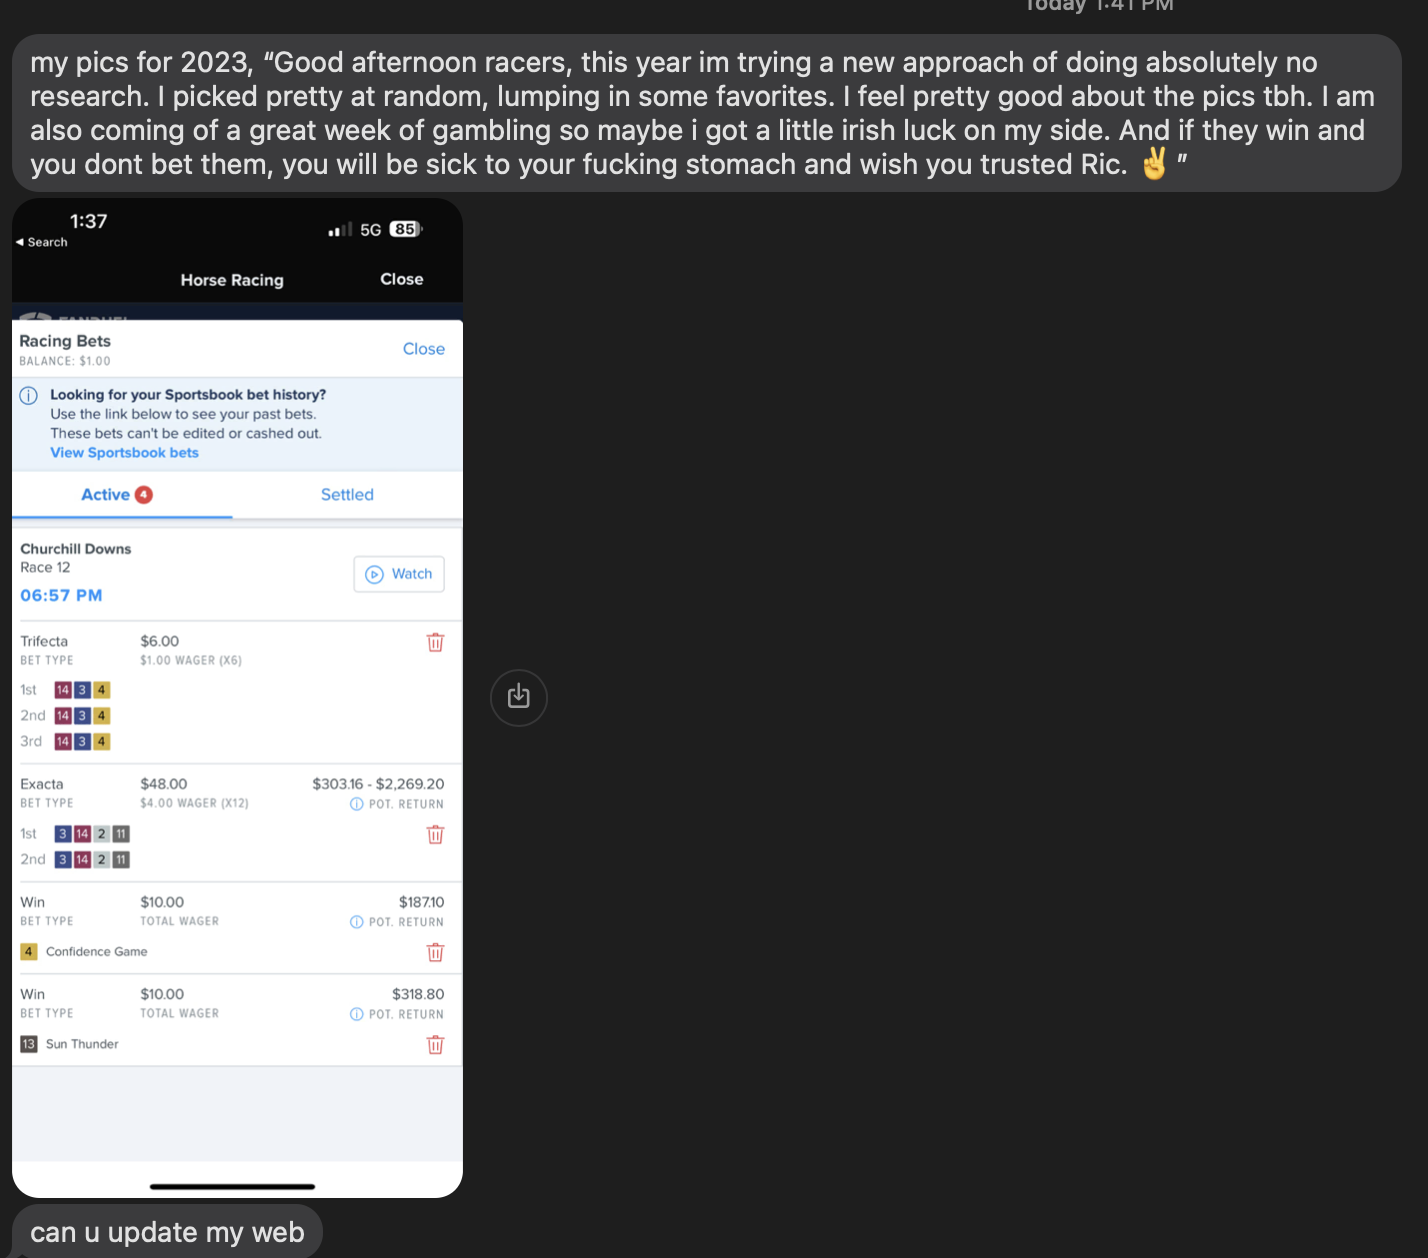
Task: Close the Racing Bets panel
Action: pos(423,349)
